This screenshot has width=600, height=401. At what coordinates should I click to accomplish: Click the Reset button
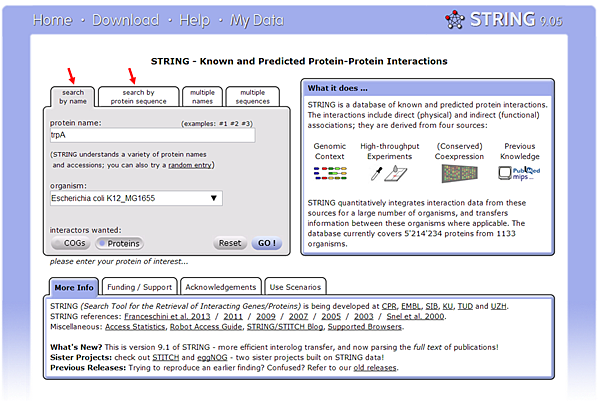point(230,243)
